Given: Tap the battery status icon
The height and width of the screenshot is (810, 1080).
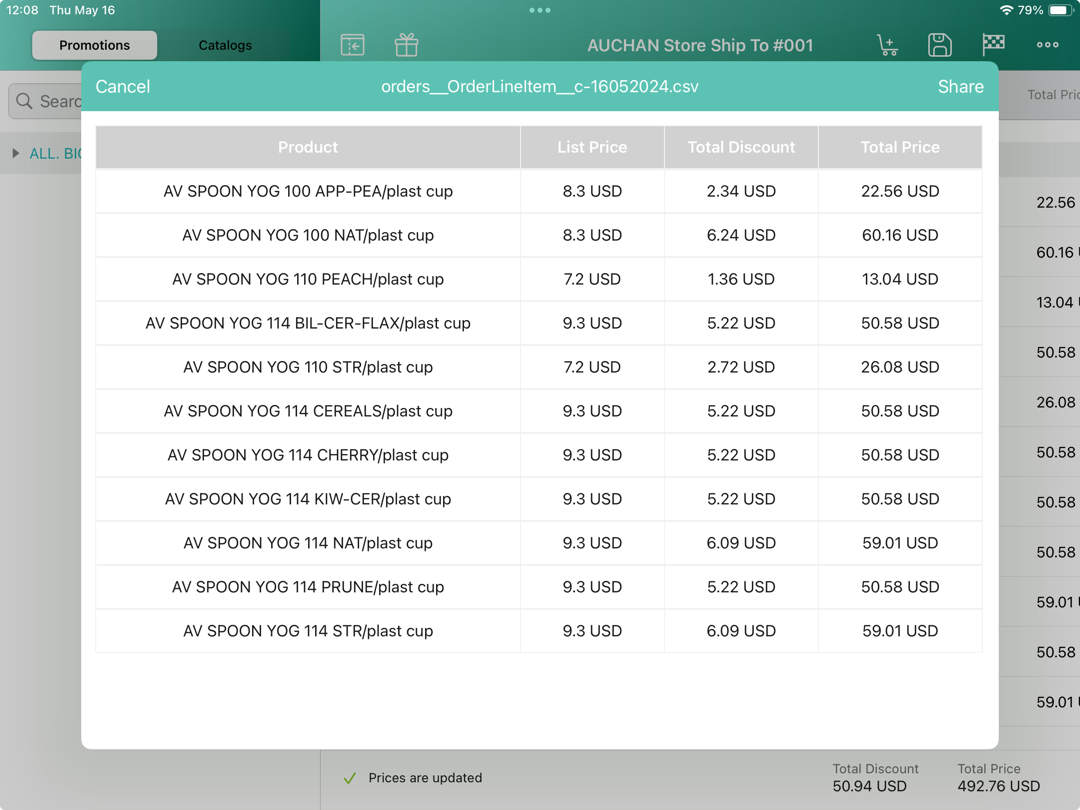Looking at the screenshot, I should 1058,10.
